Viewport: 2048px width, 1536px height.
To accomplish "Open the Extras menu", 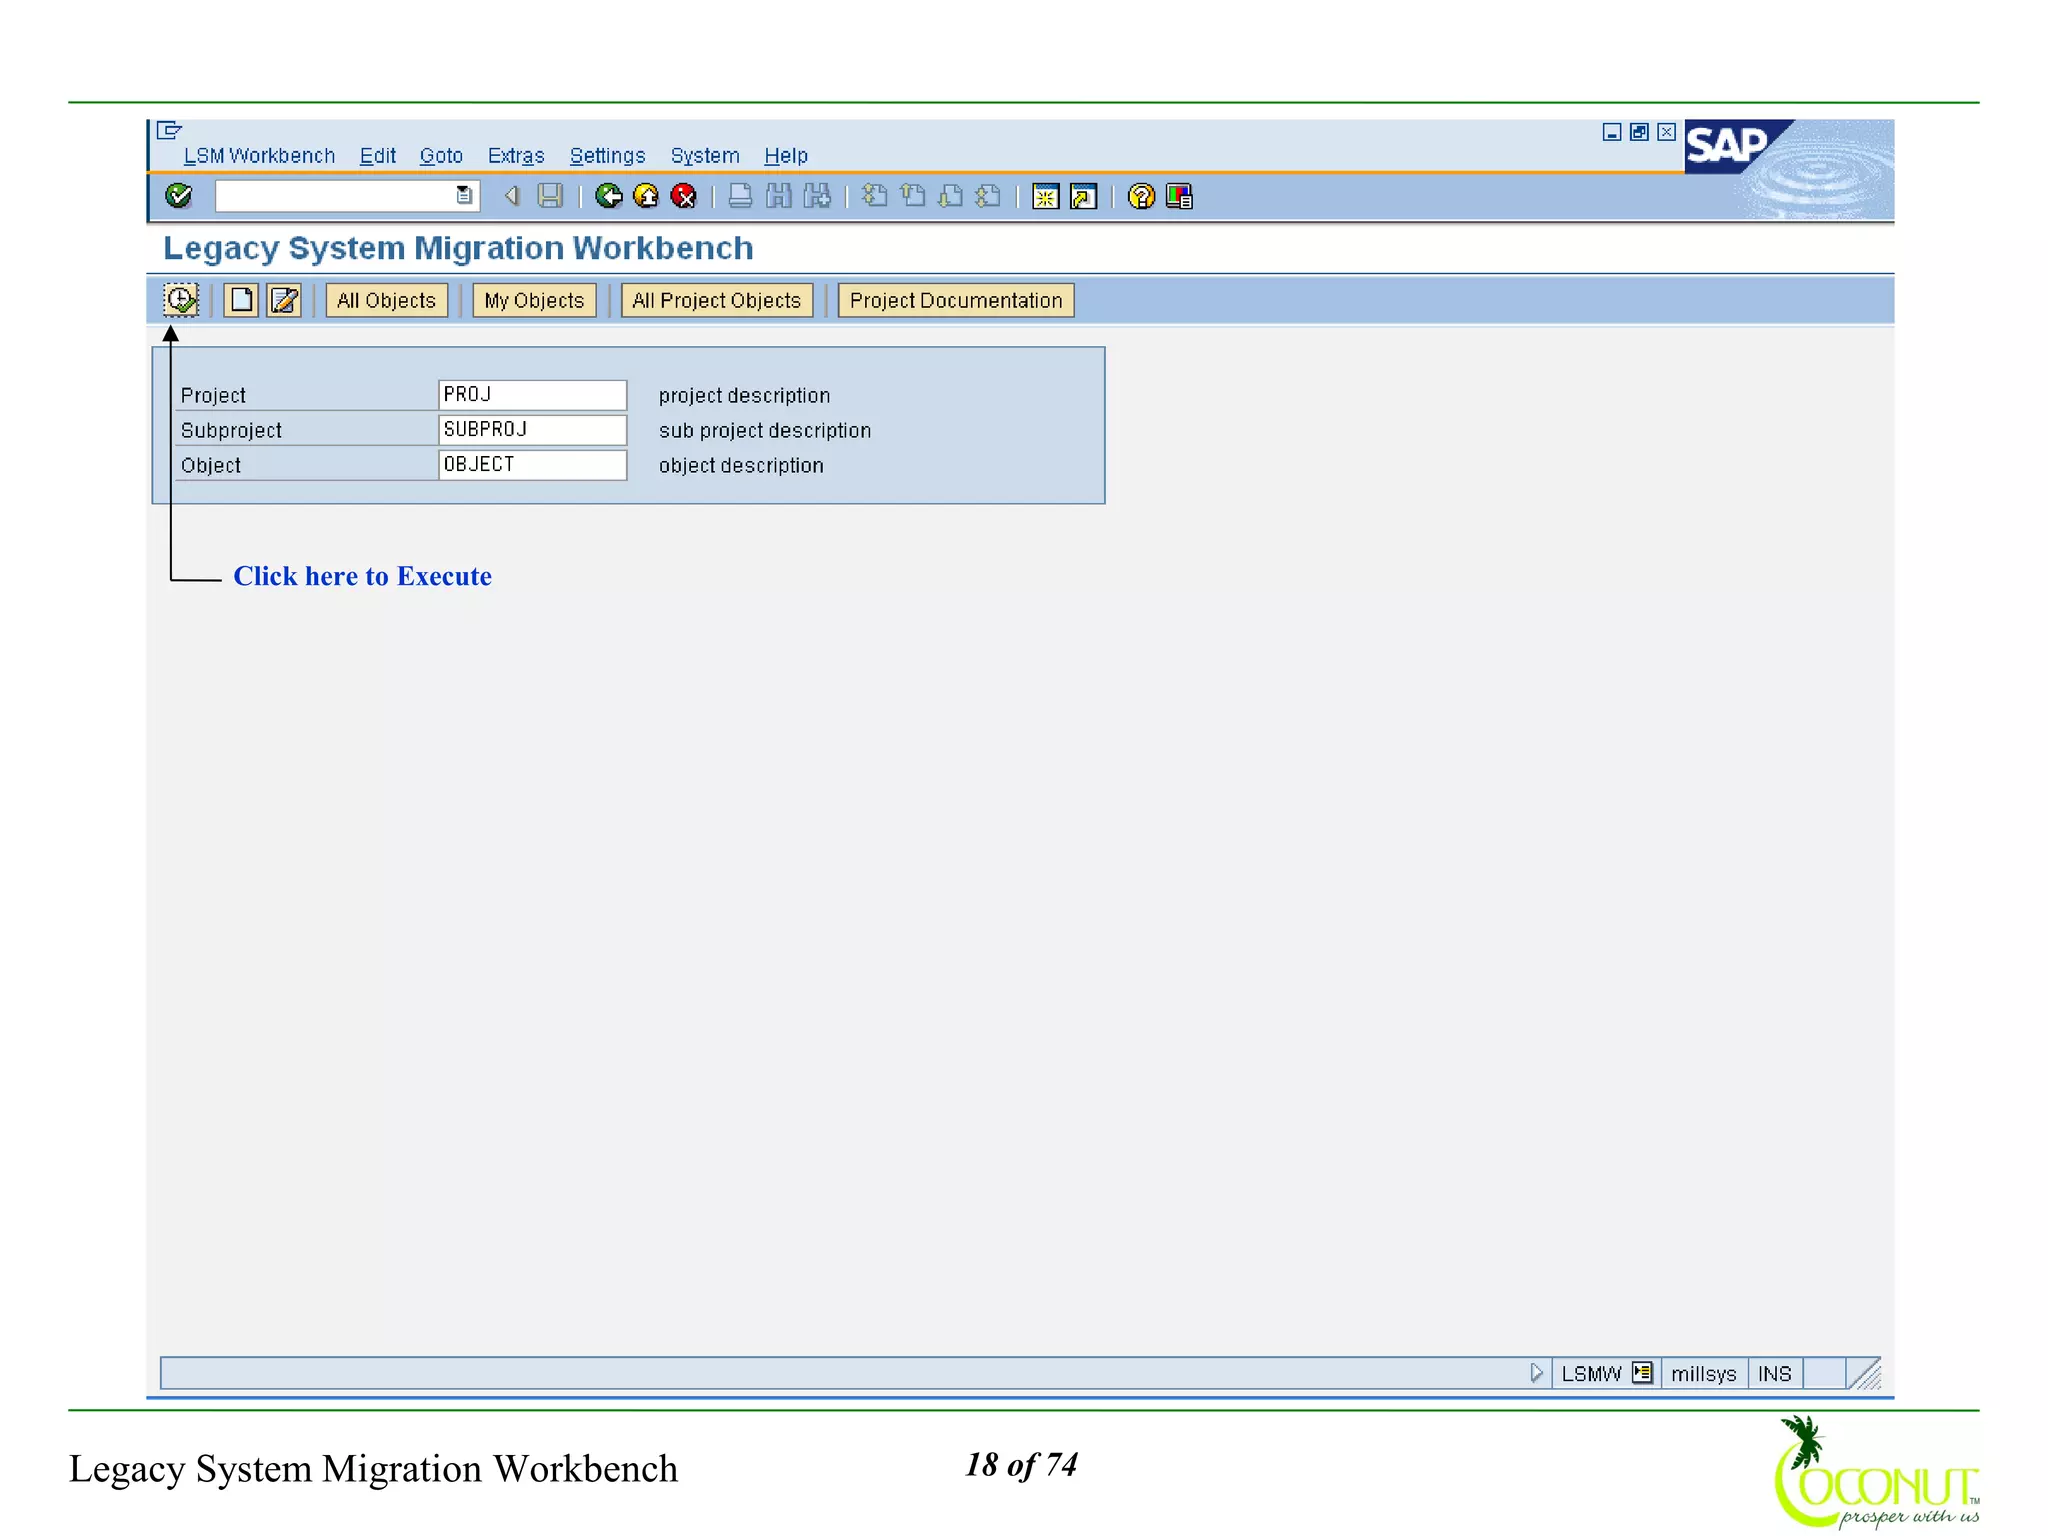I will point(516,156).
